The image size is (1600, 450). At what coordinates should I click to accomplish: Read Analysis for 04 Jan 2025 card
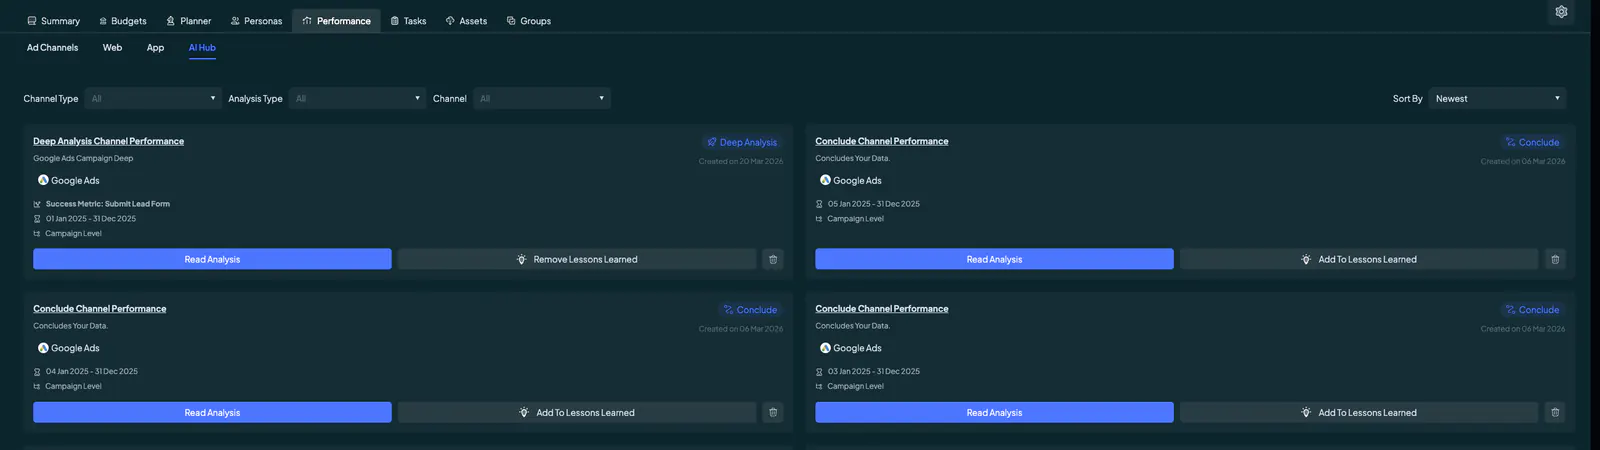tap(212, 412)
